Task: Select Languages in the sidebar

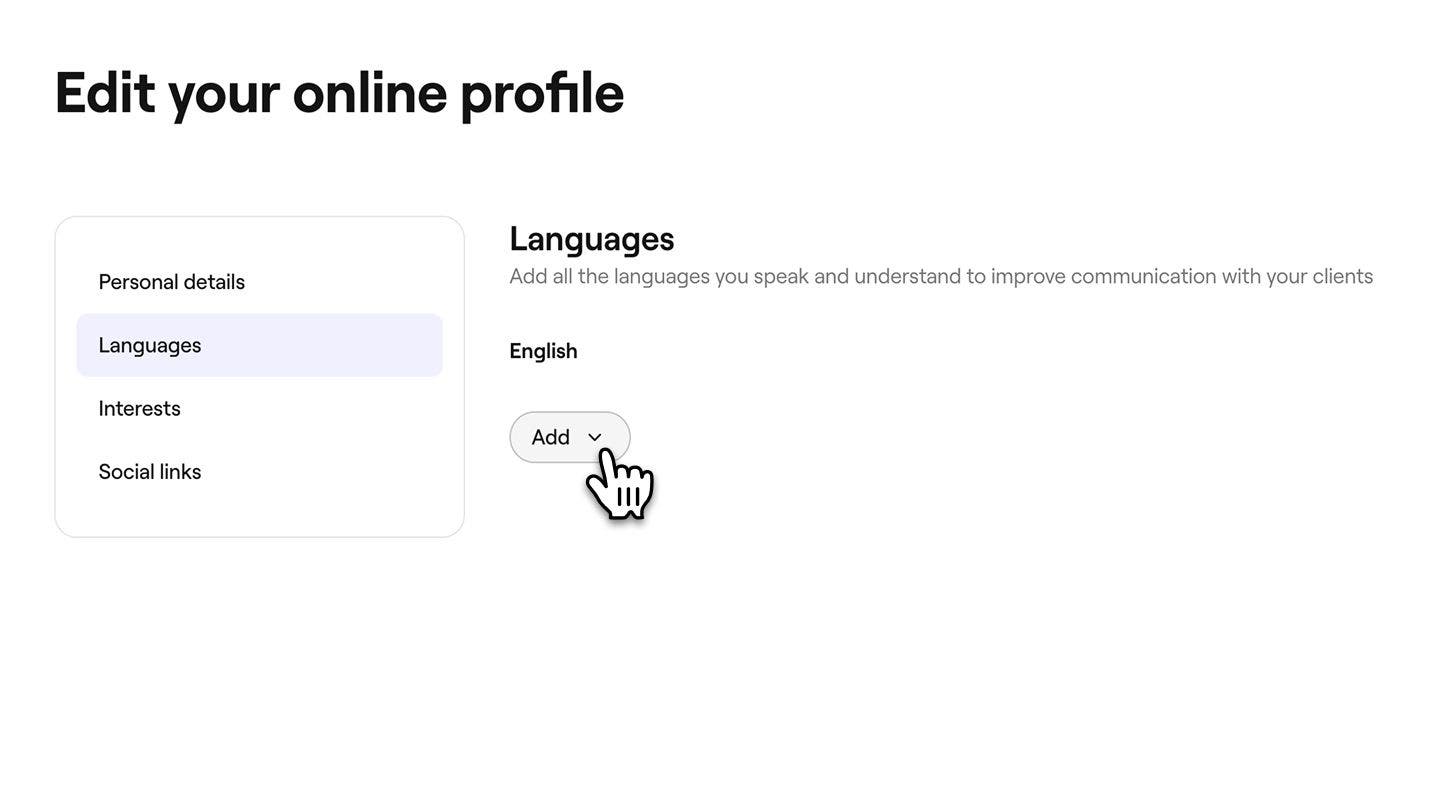Action: 150,345
